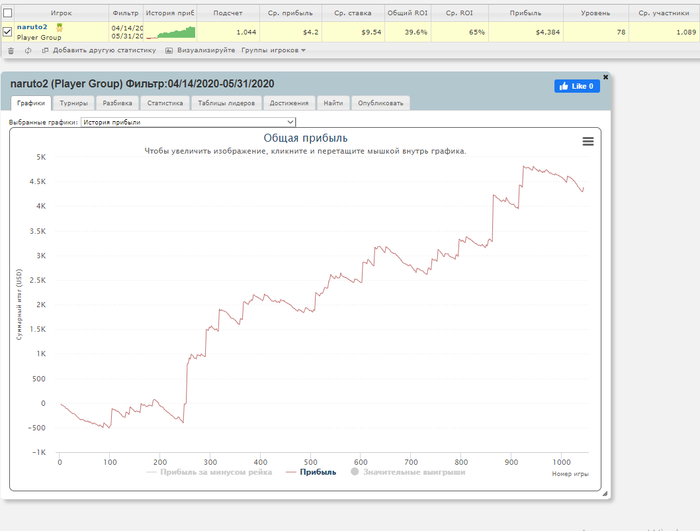Expand the 'Группы игроков' dropdown
700x531 pixels.
tap(273, 50)
